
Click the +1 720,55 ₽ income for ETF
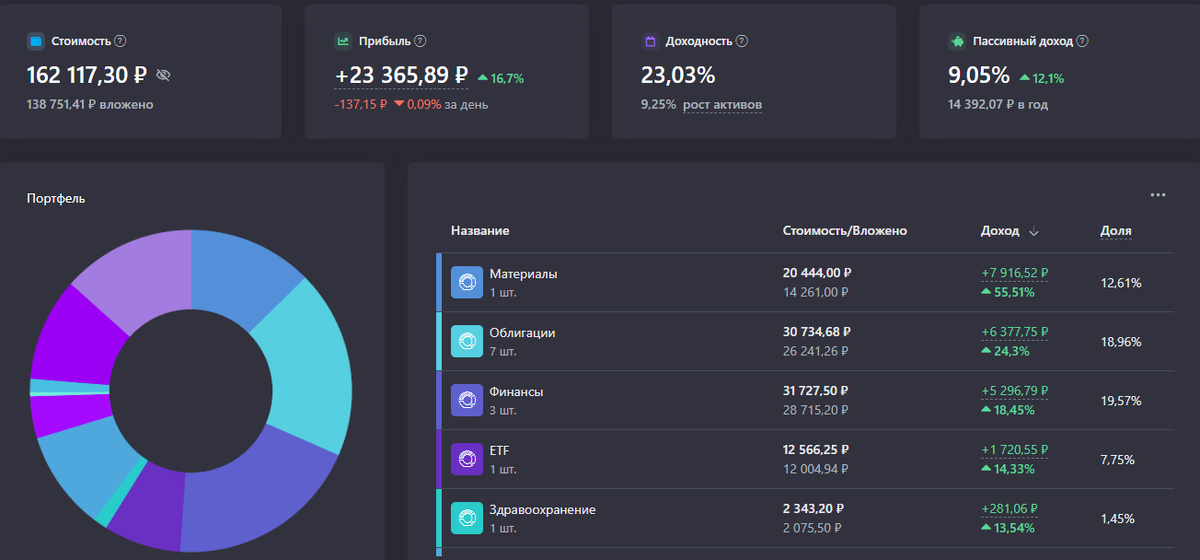pos(1015,450)
